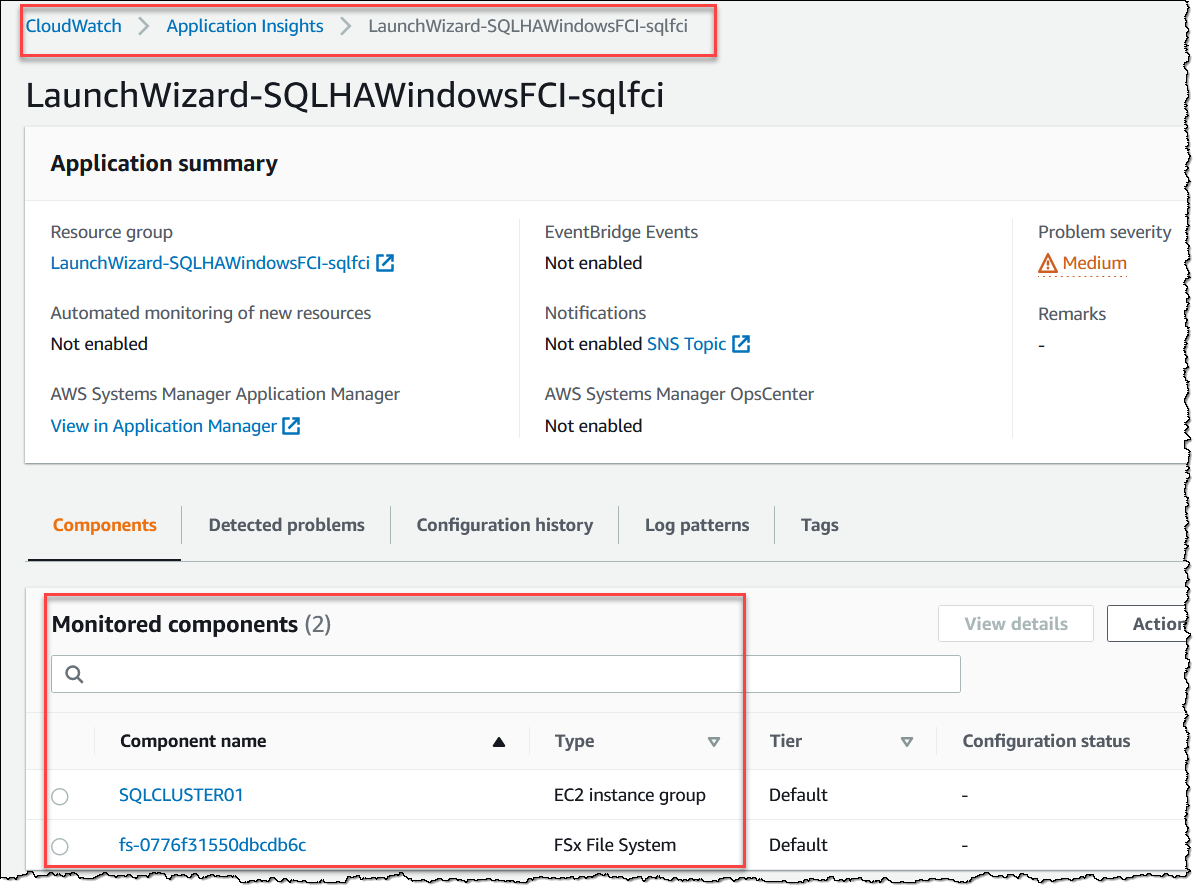Screen dimensions: 1196x888
Task: Open the Log patterns tab
Action: point(696,524)
